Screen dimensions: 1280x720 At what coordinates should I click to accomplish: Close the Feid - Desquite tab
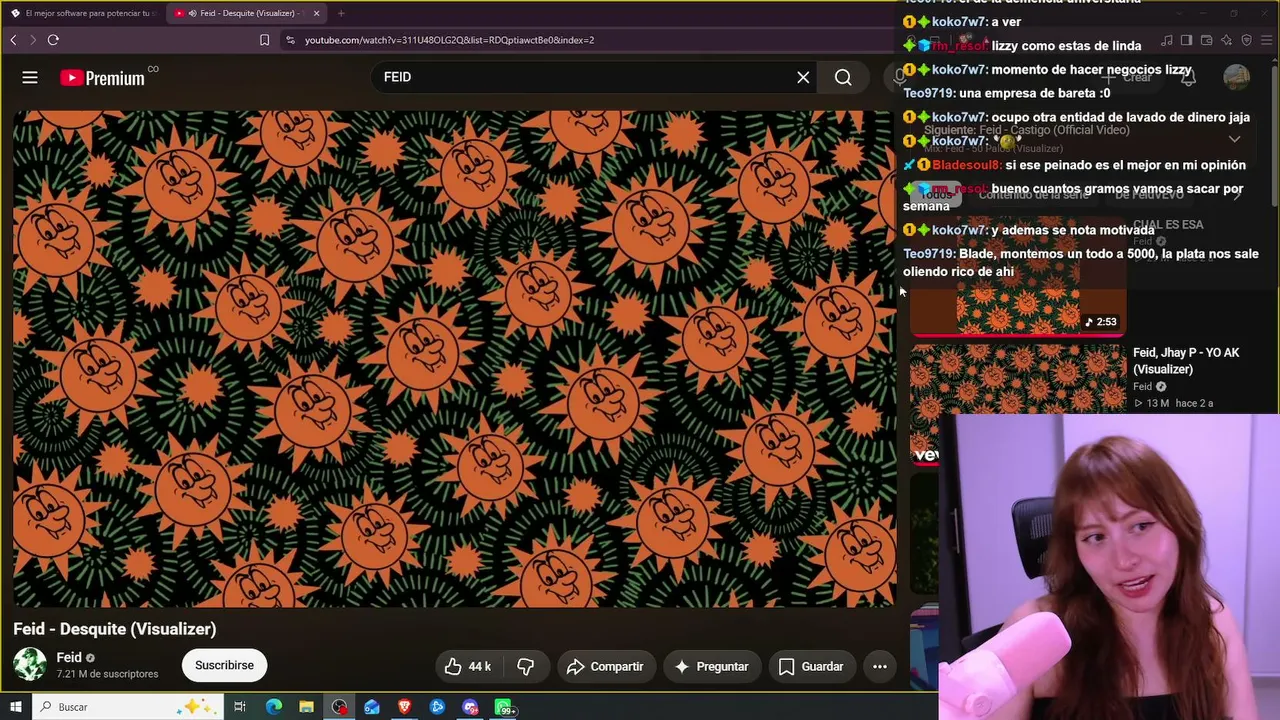tap(316, 13)
